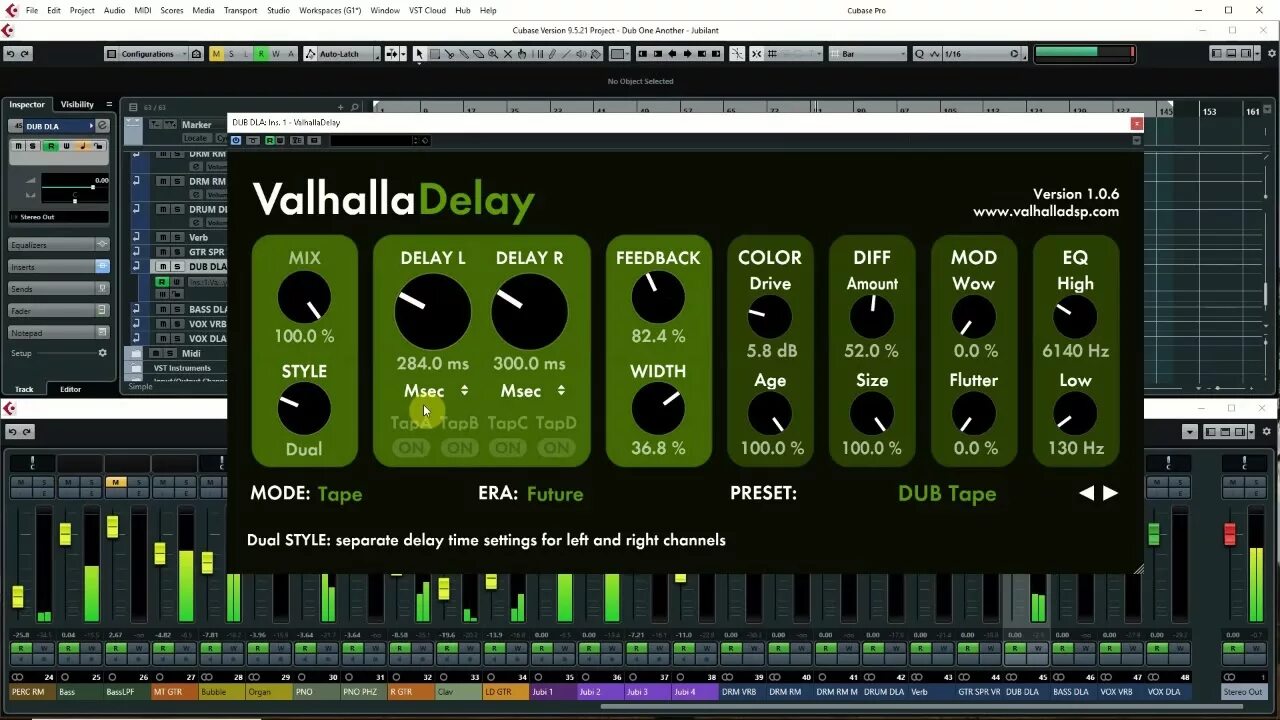Open Delay R Msec unit selector
1280x720 pixels.
click(533, 391)
